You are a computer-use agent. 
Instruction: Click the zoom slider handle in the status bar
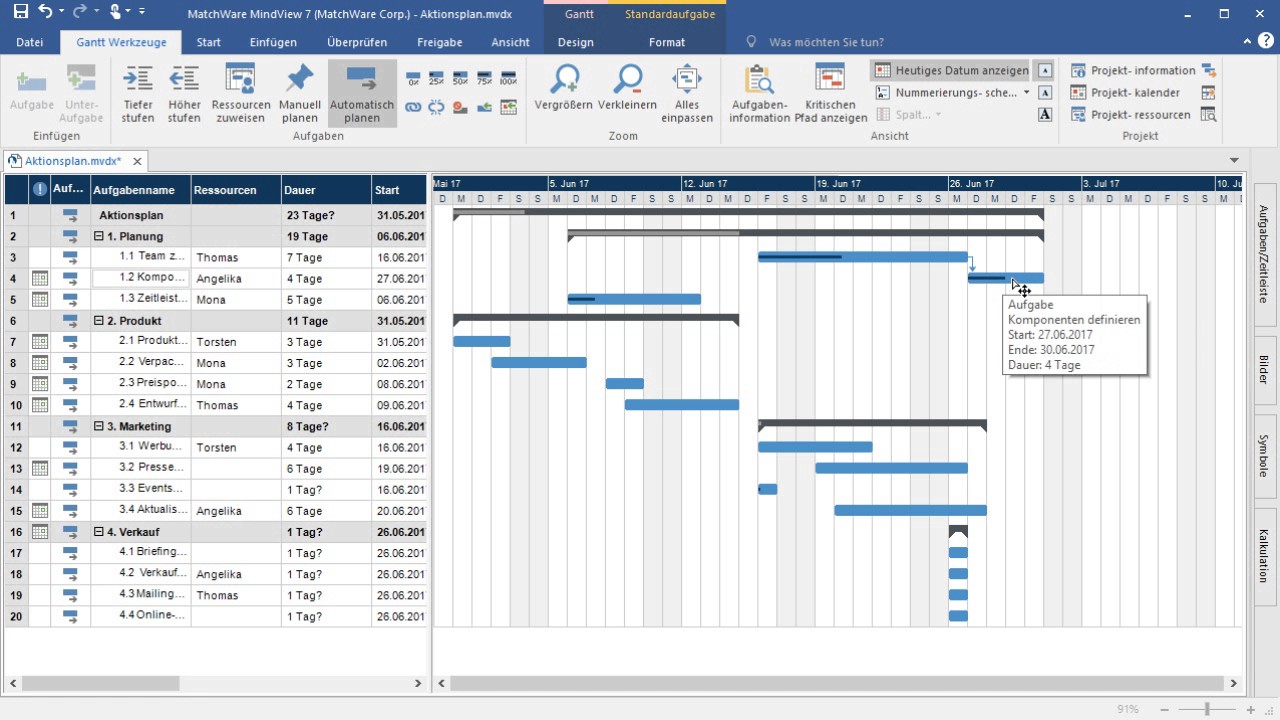point(1207,709)
